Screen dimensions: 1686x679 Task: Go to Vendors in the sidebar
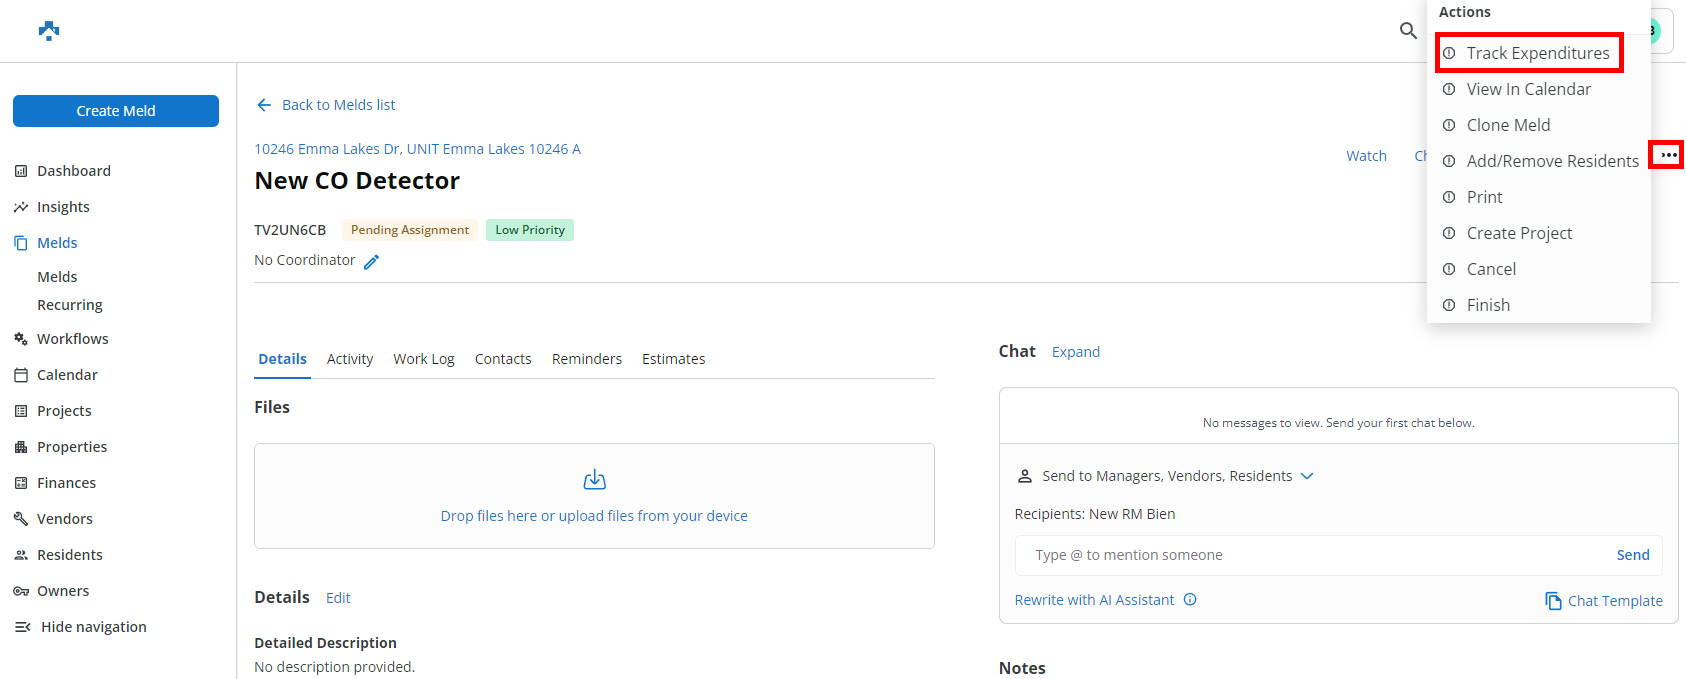pos(64,519)
